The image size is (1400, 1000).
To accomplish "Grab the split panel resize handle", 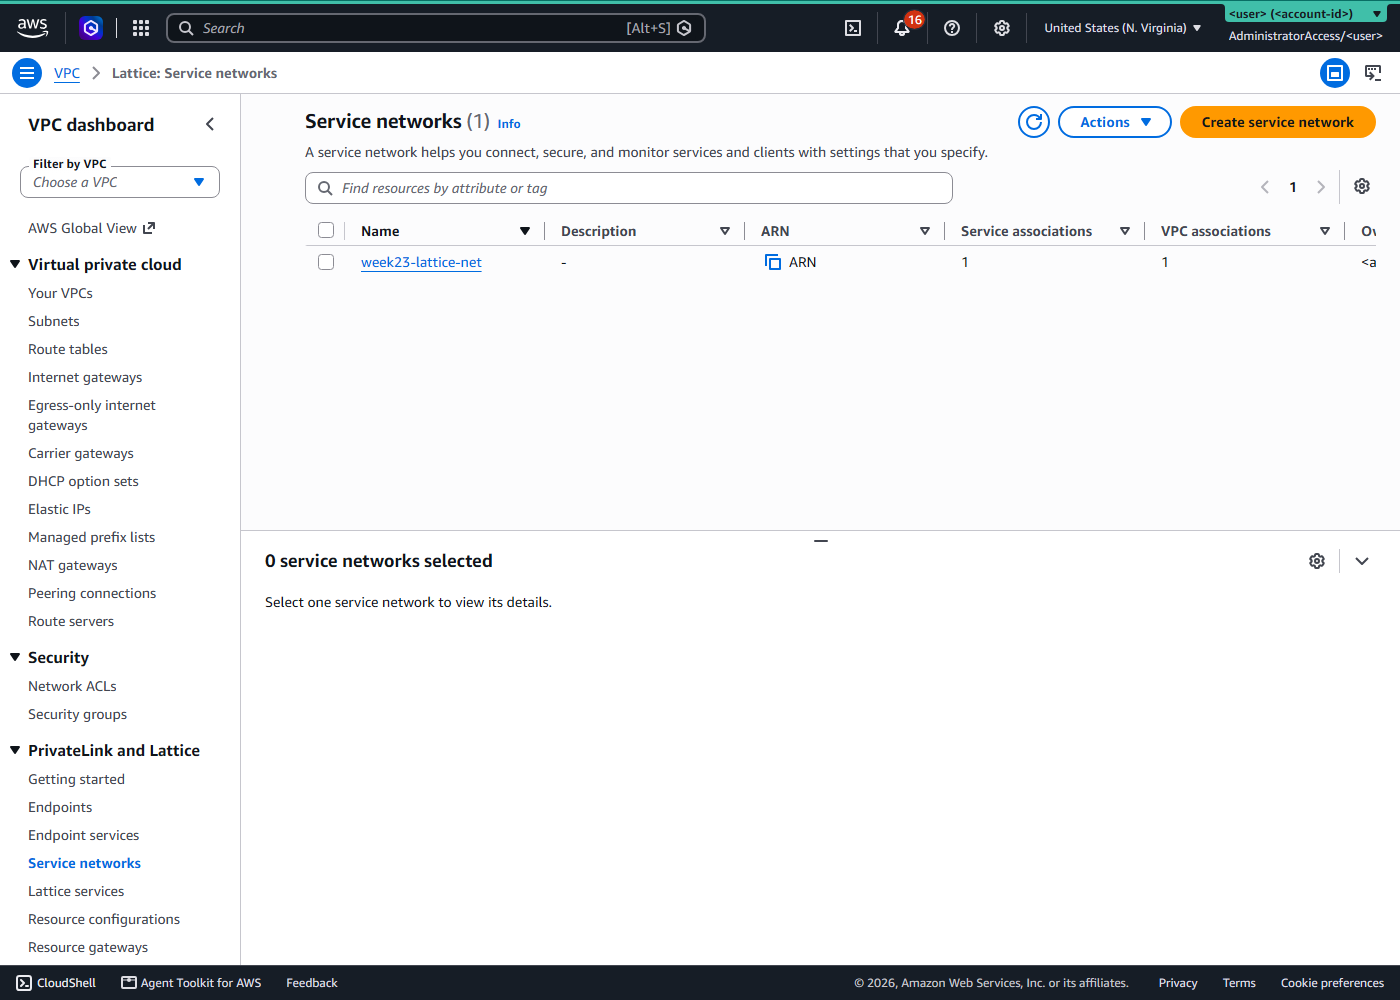I will [821, 541].
